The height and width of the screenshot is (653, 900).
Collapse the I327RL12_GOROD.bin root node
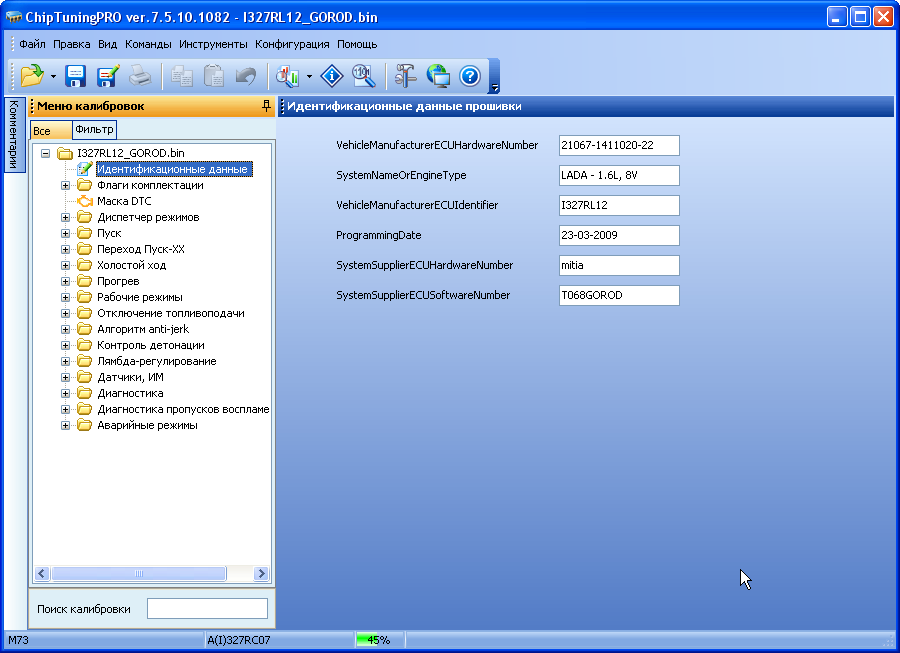(x=45, y=153)
